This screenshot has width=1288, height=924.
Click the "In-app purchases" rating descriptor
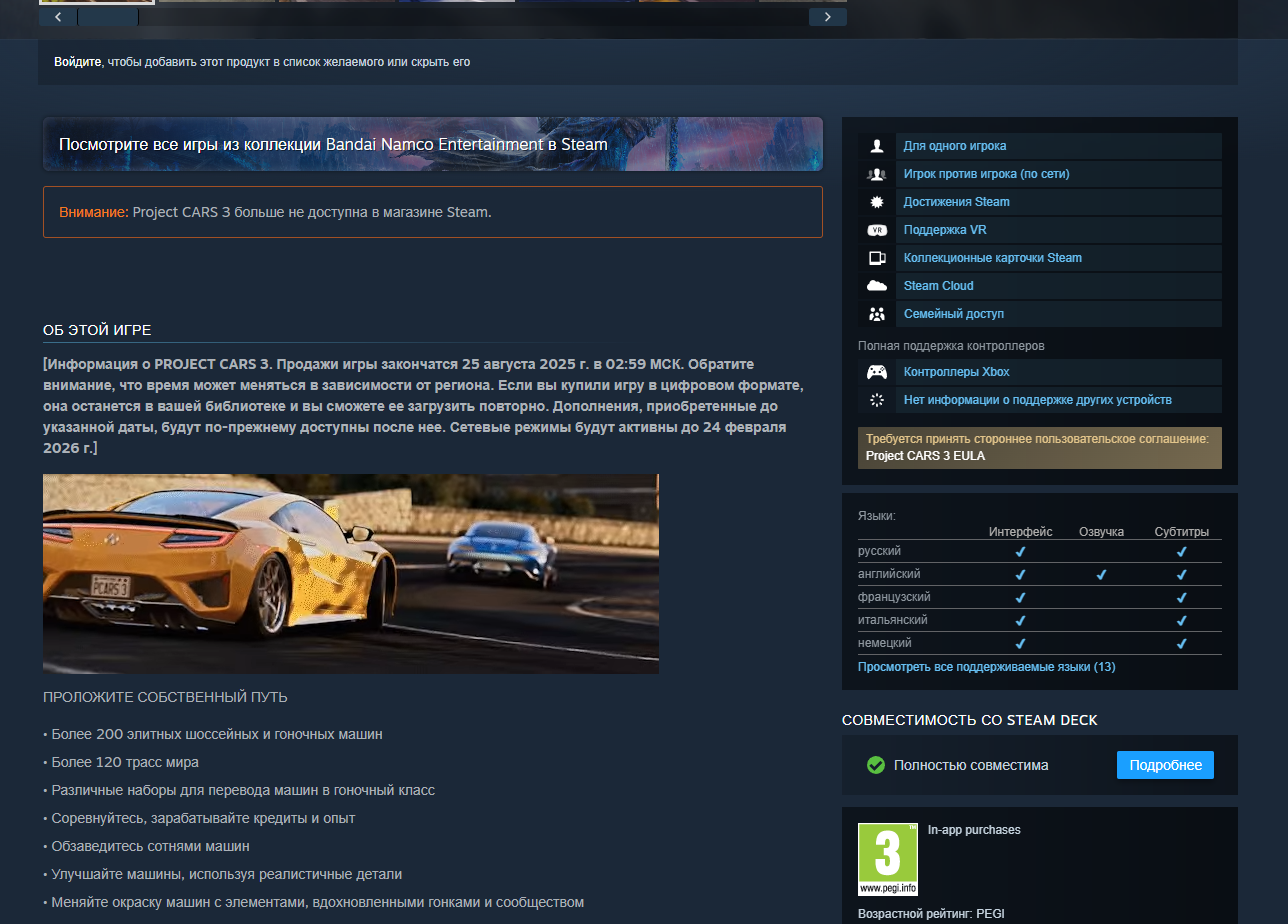pos(974,830)
